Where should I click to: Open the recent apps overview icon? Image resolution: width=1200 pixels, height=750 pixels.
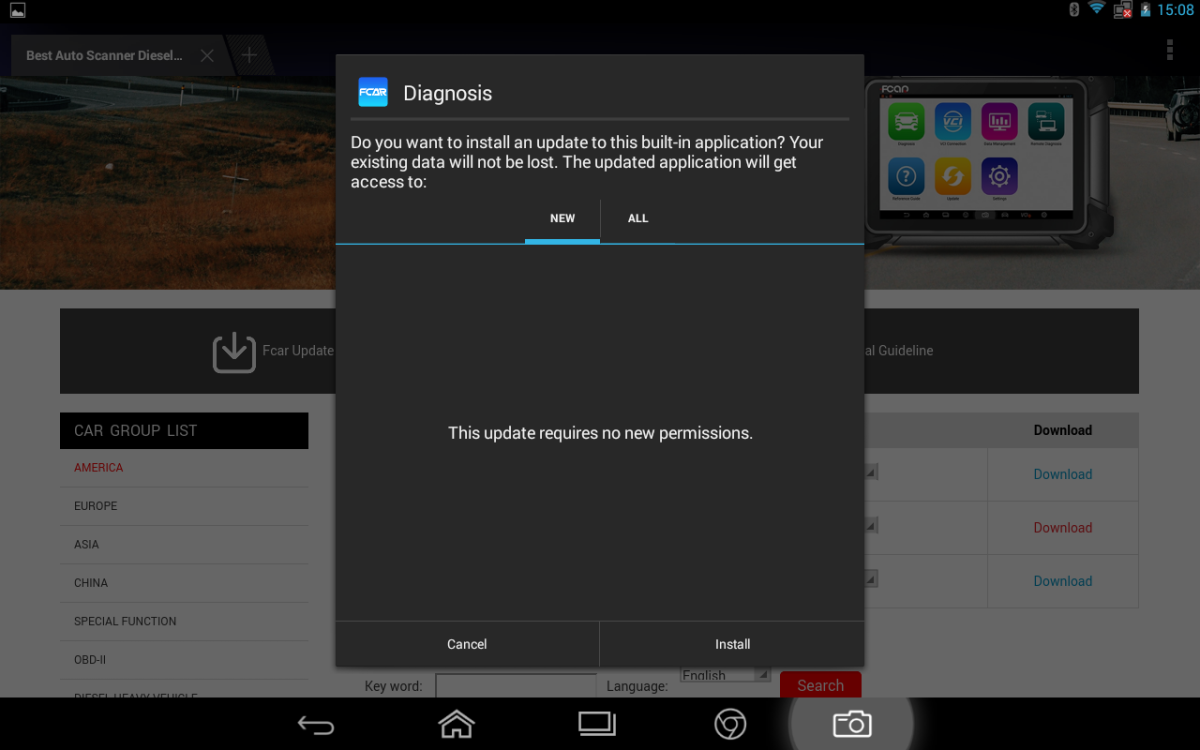(x=597, y=723)
